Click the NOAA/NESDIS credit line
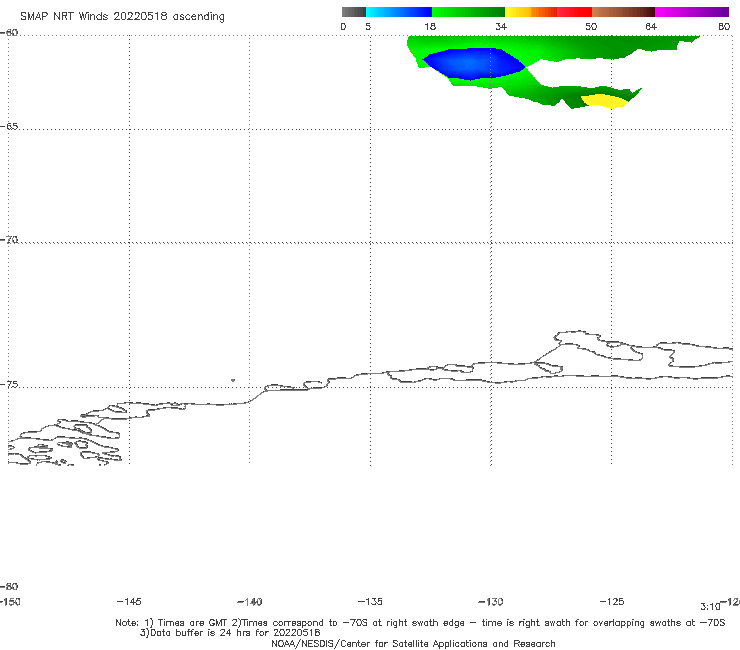This screenshot has height=650, width=740. [x=413, y=643]
